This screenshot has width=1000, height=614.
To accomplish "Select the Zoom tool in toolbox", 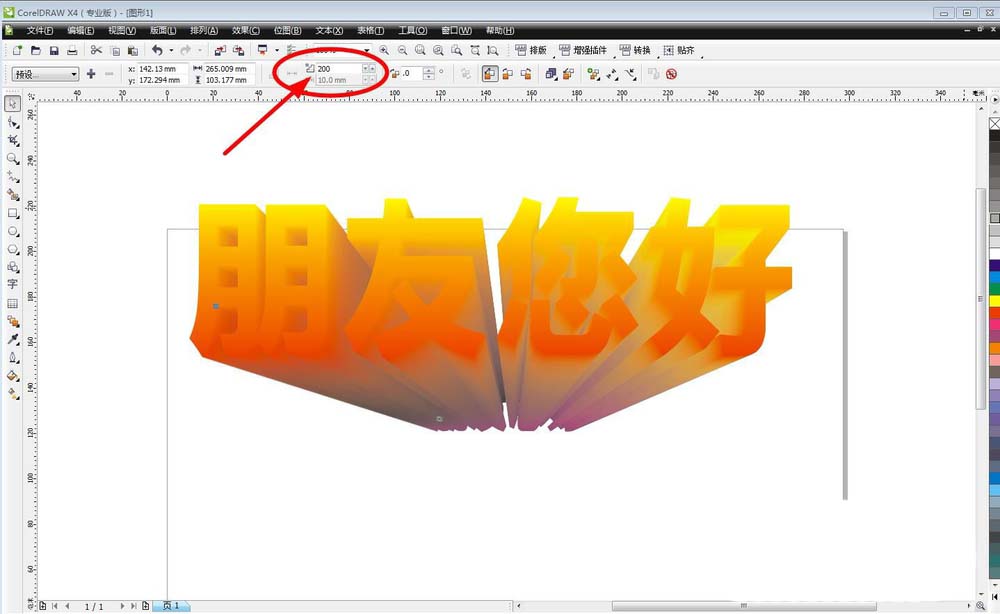I will tap(13, 159).
